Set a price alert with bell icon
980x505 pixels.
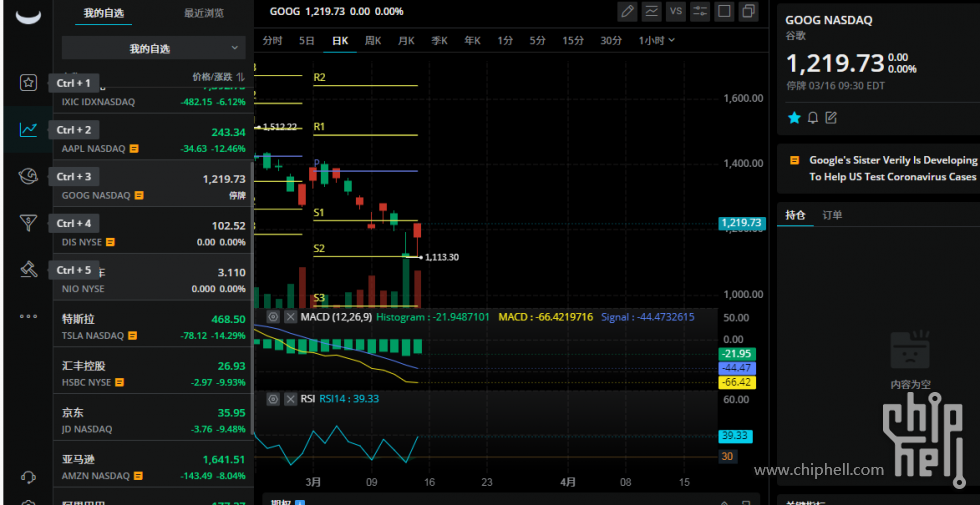[x=812, y=118]
